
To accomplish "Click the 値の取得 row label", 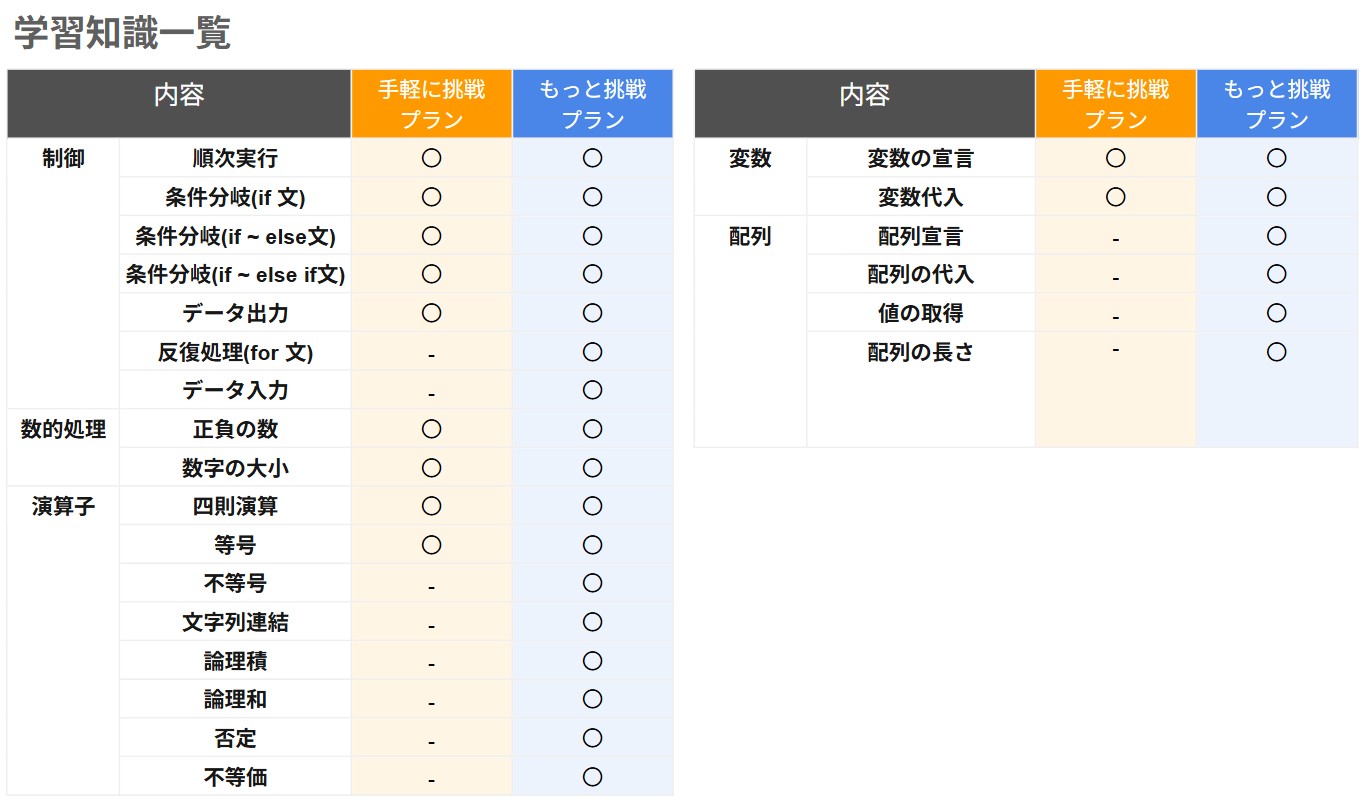I will coord(920,313).
